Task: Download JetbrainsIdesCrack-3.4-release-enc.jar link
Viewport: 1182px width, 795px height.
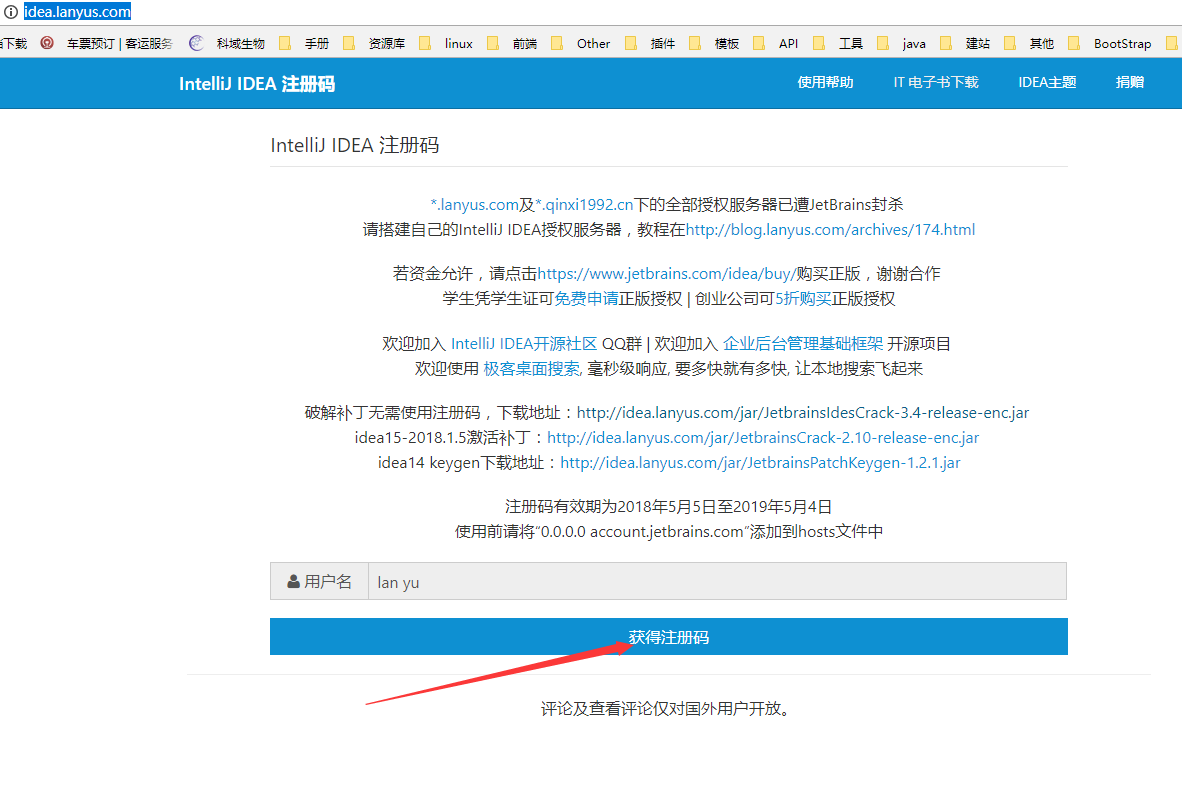Action: pos(803,413)
